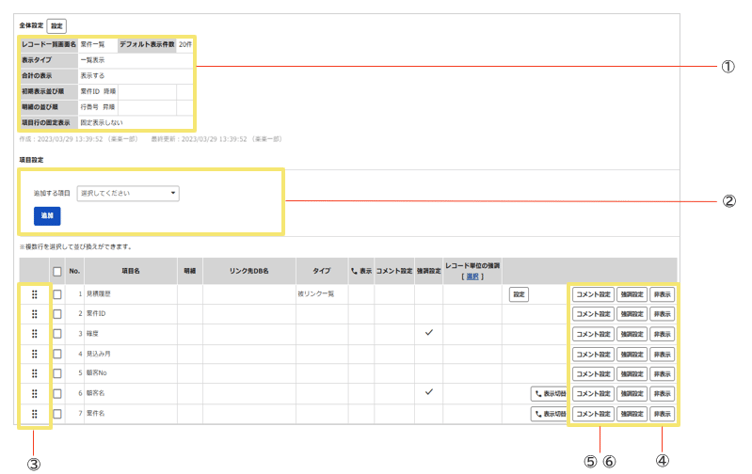Click the 見積履歴 item name cell
The image size is (752, 474).
coord(131,294)
